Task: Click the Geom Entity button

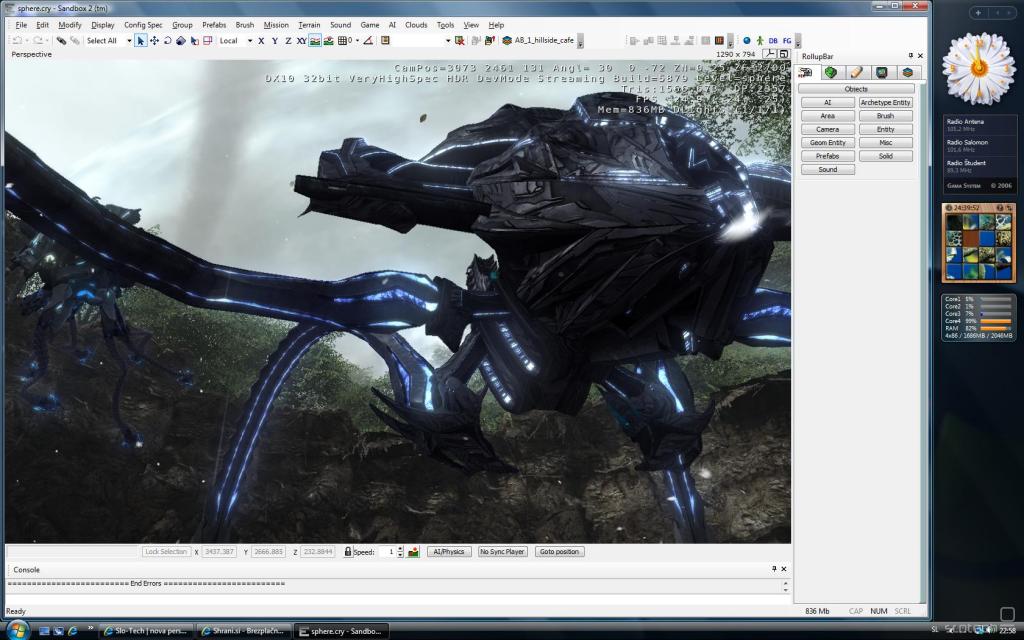Action: tap(827, 142)
